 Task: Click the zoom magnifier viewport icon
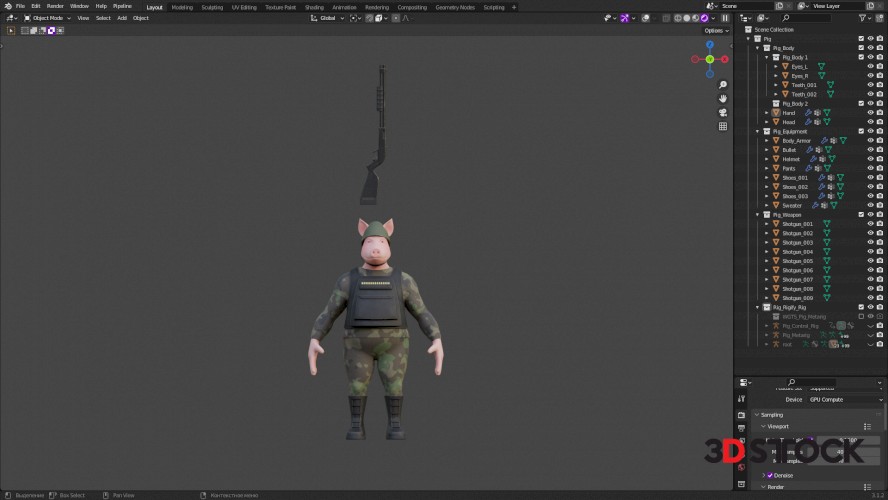click(x=723, y=85)
